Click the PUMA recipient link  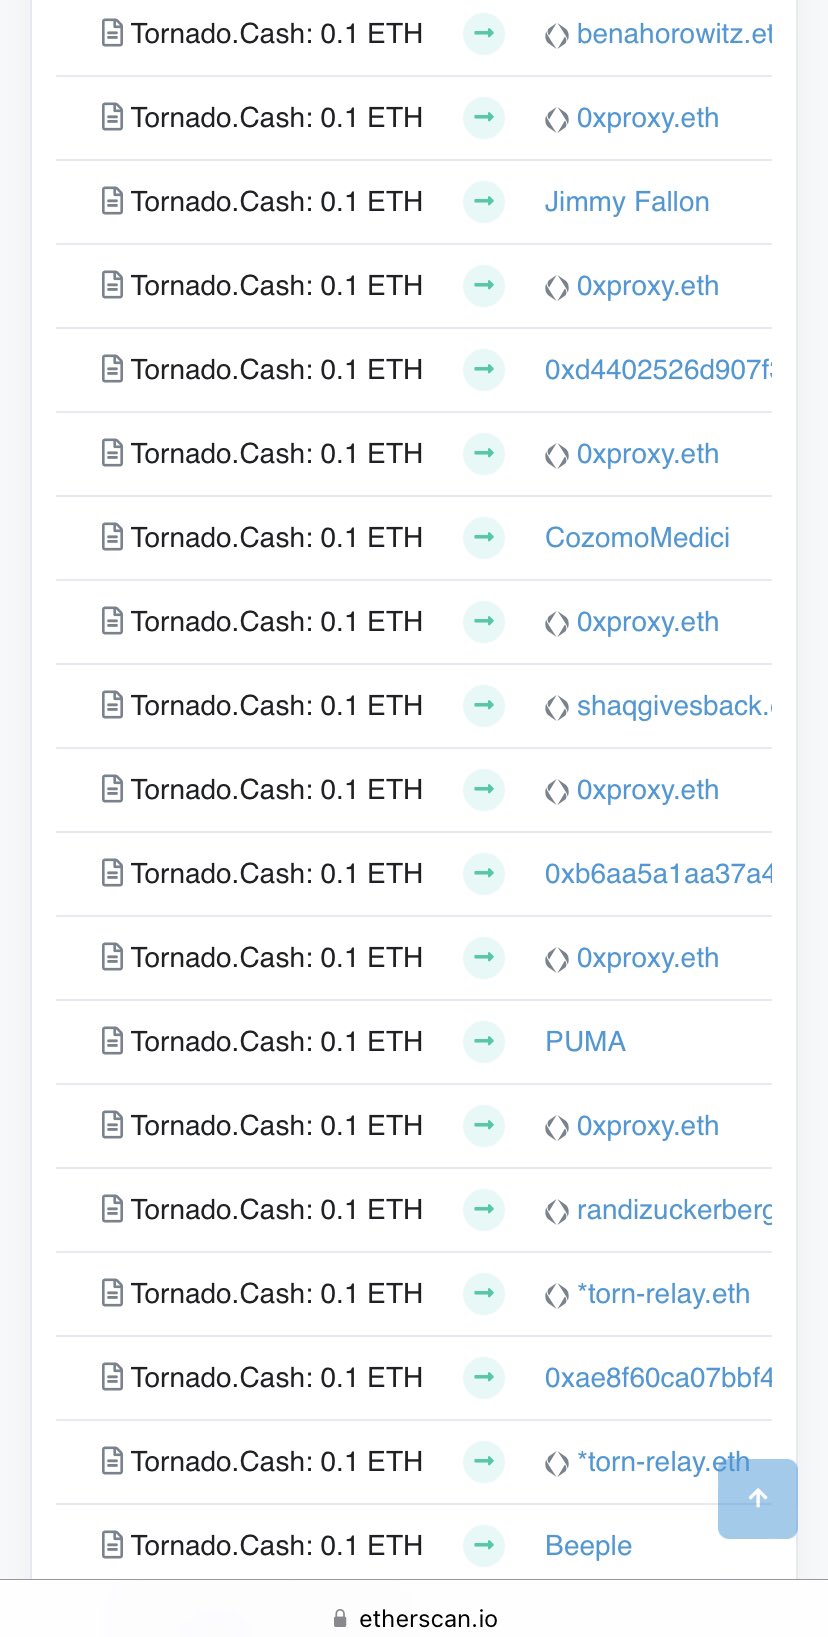pos(585,1042)
